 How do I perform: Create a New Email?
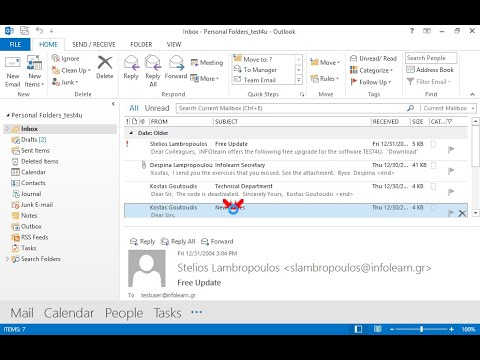pyautogui.click(x=13, y=71)
